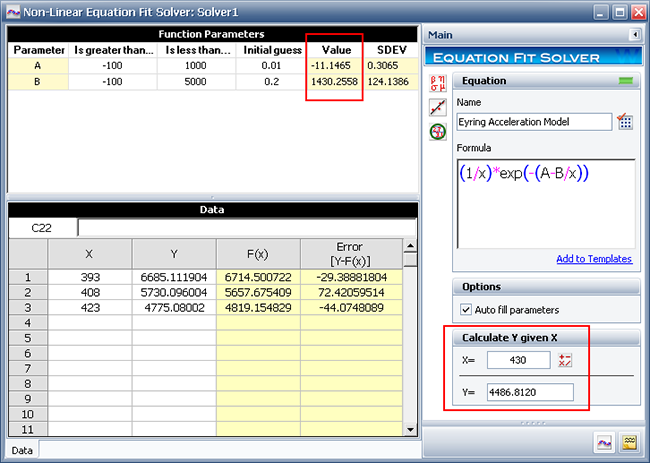The height and width of the screenshot is (463, 650).
Task: Click the chart page icon at bottom right
Action: point(604,441)
